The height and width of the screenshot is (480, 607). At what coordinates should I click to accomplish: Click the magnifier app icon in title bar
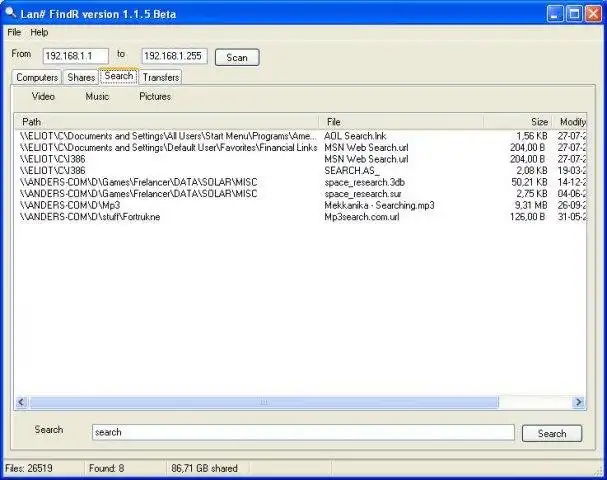click(x=10, y=13)
